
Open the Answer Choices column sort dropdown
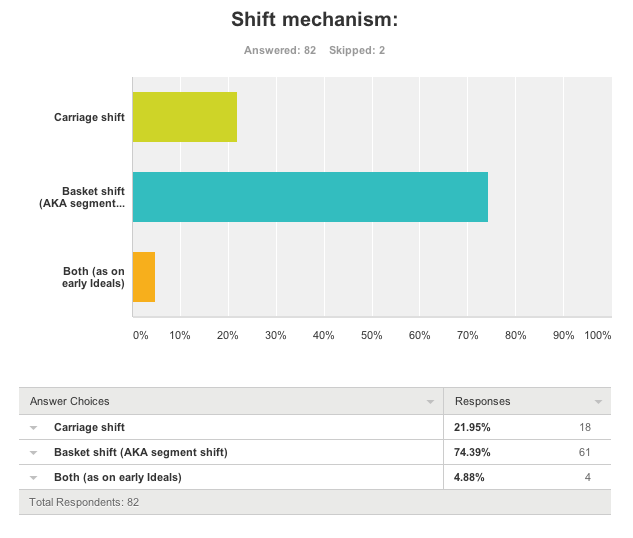[x=430, y=402]
